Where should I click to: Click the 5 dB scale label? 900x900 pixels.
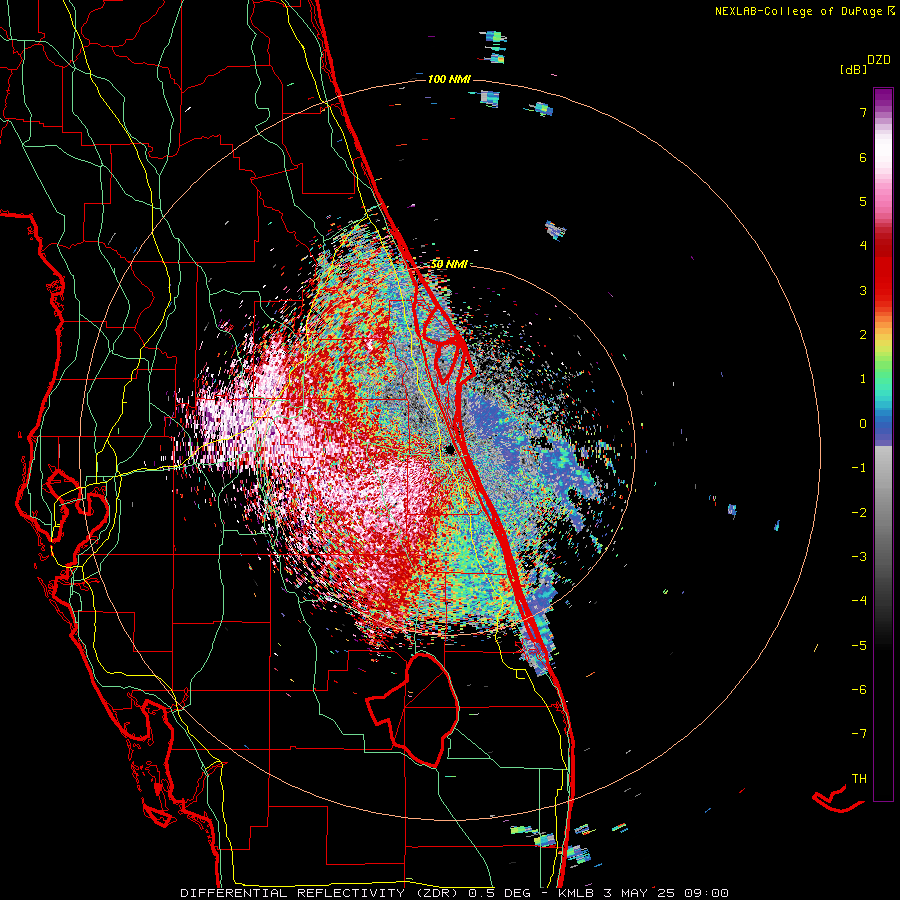863,201
